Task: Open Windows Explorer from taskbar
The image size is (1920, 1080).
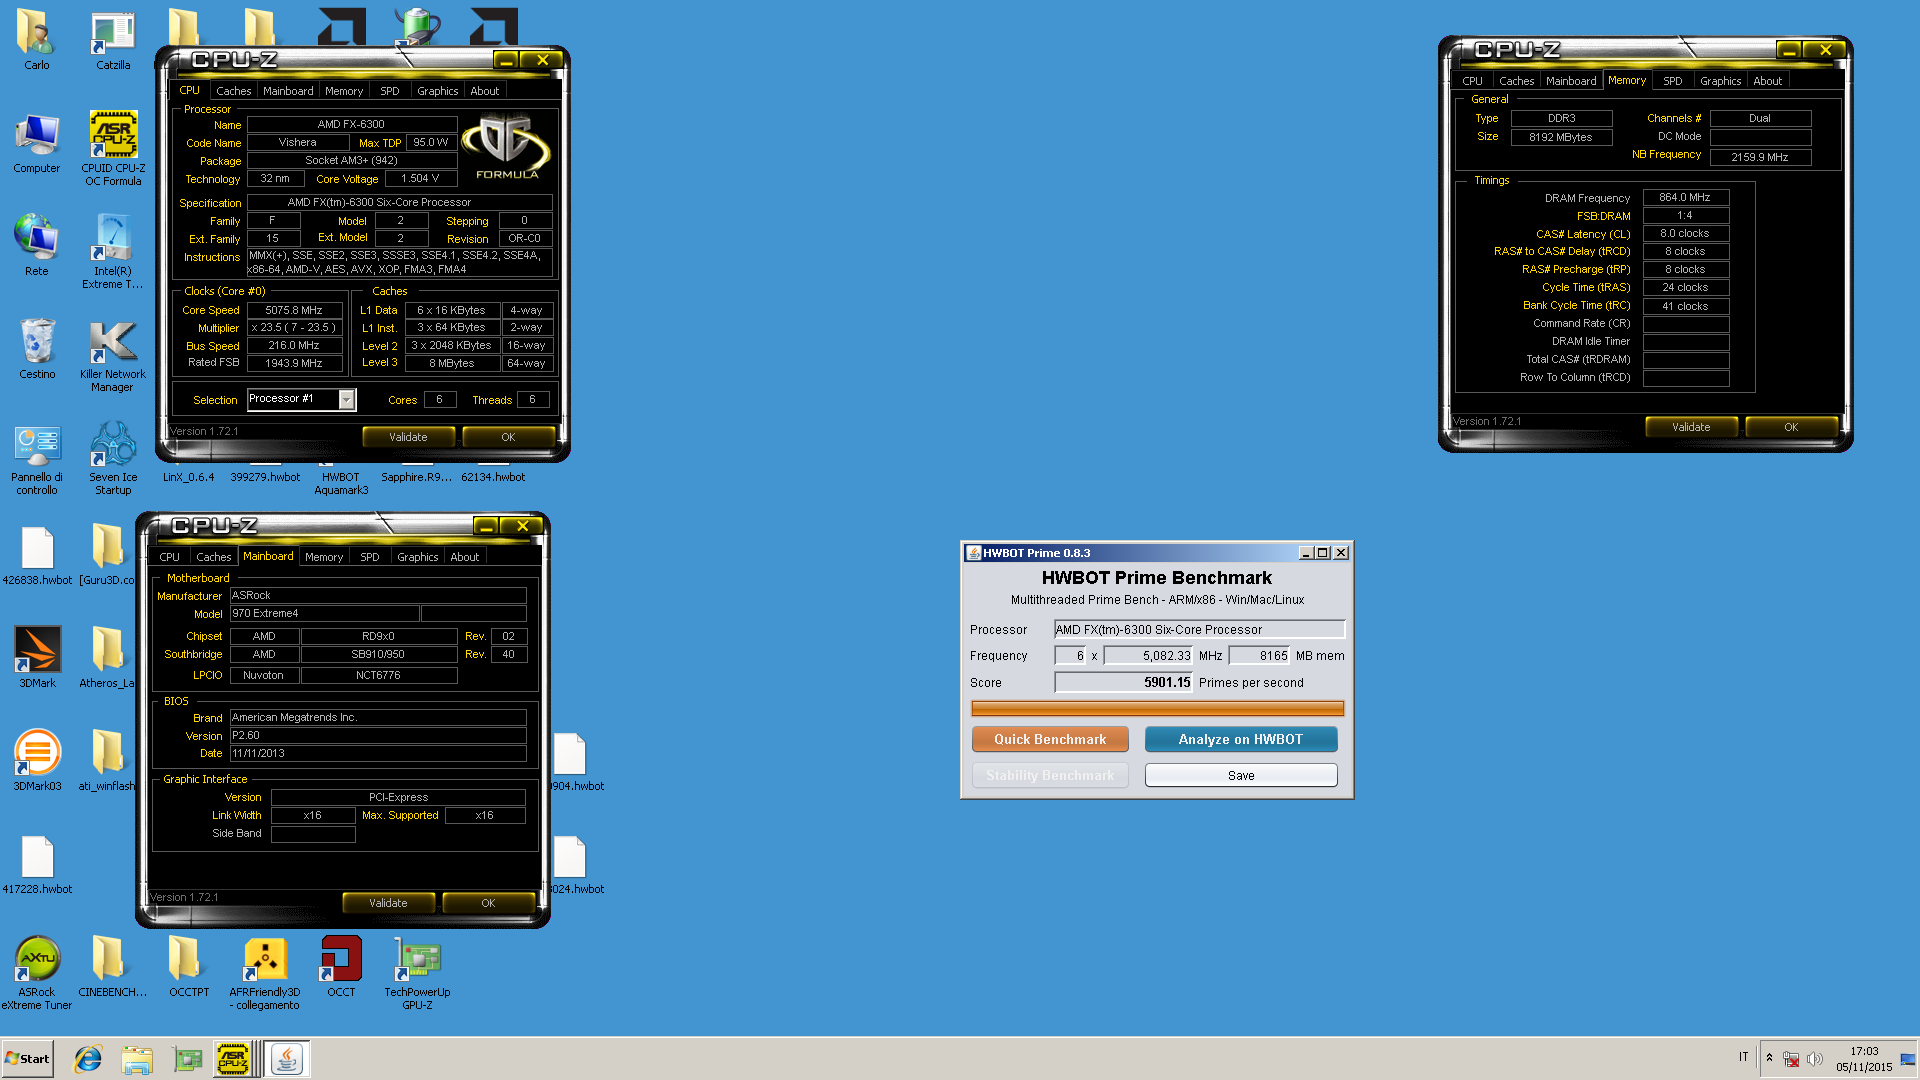Action: click(x=137, y=1059)
